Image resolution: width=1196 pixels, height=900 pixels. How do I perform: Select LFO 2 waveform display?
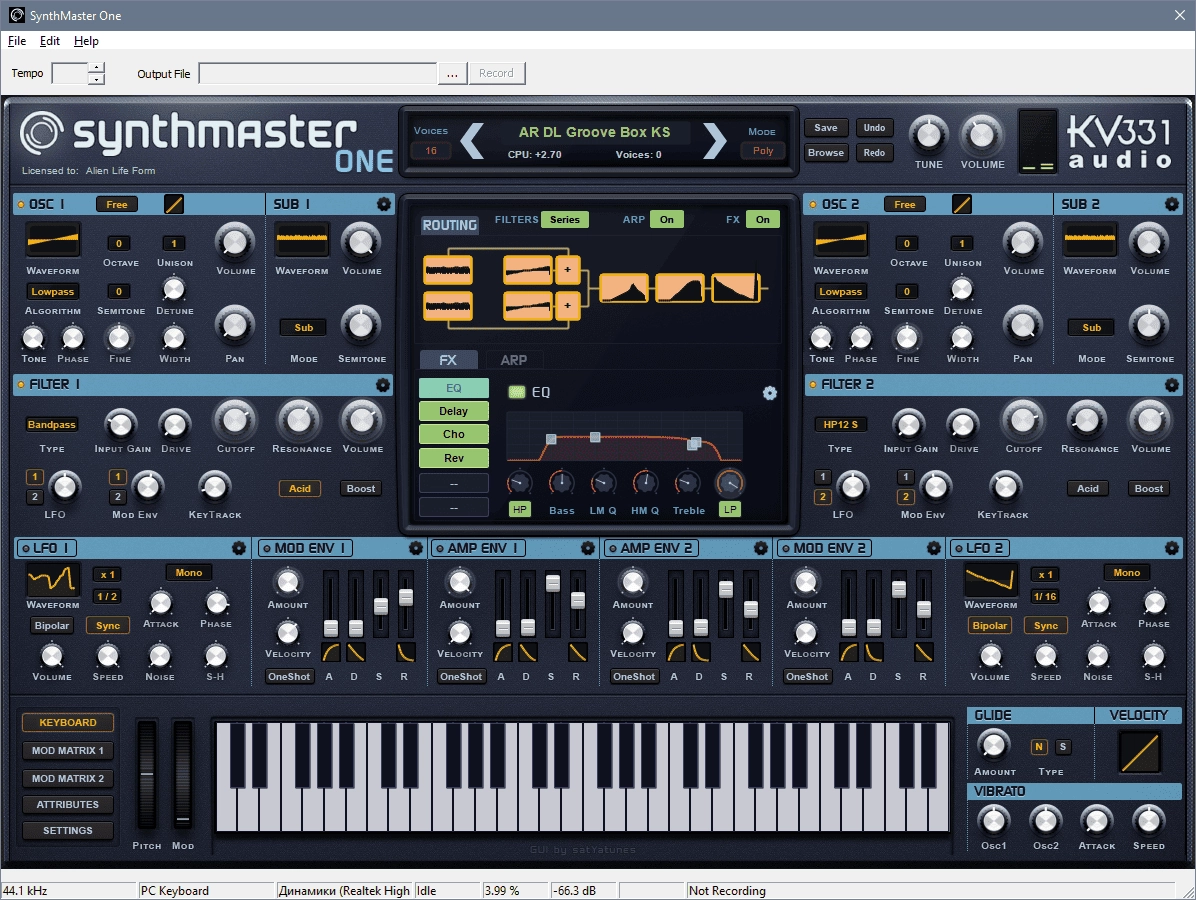coord(990,580)
